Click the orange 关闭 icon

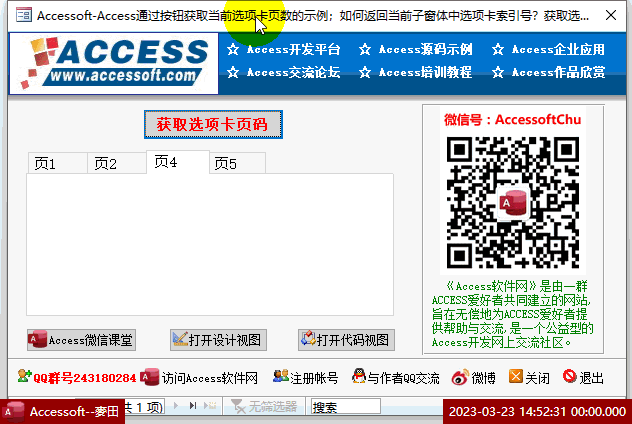coord(516,376)
